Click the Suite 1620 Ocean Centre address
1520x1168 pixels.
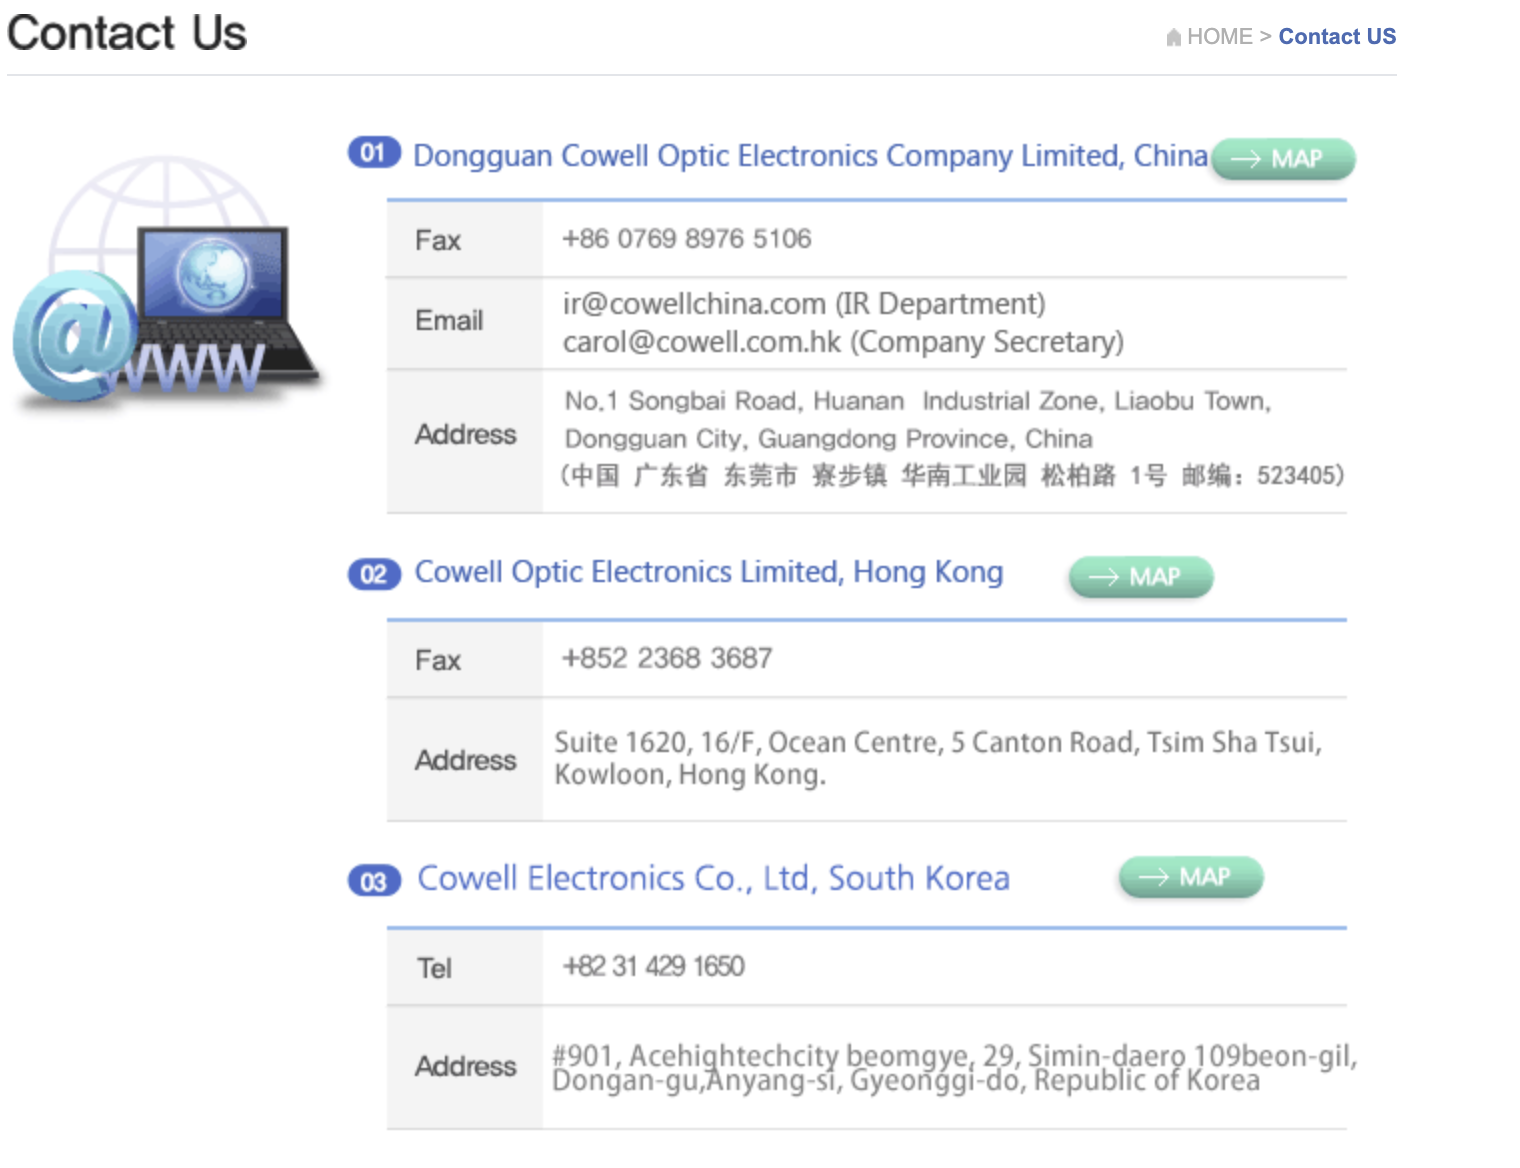[x=938, y=758]
